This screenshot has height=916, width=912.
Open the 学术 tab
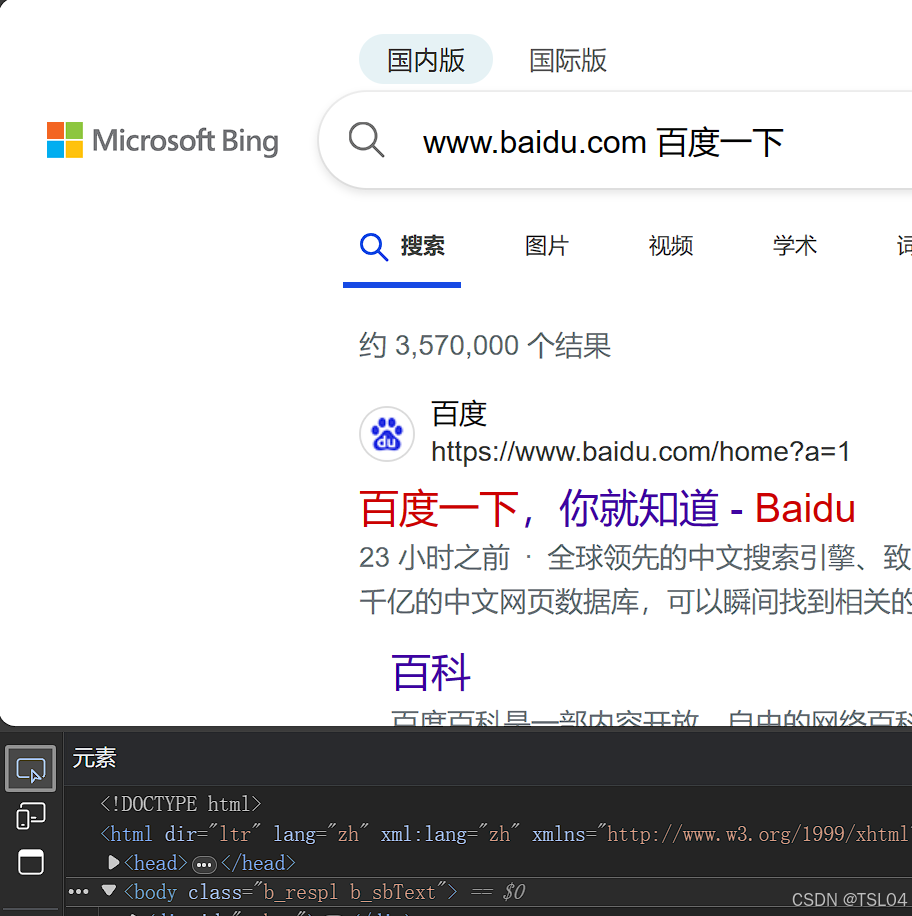pos(795,246)
